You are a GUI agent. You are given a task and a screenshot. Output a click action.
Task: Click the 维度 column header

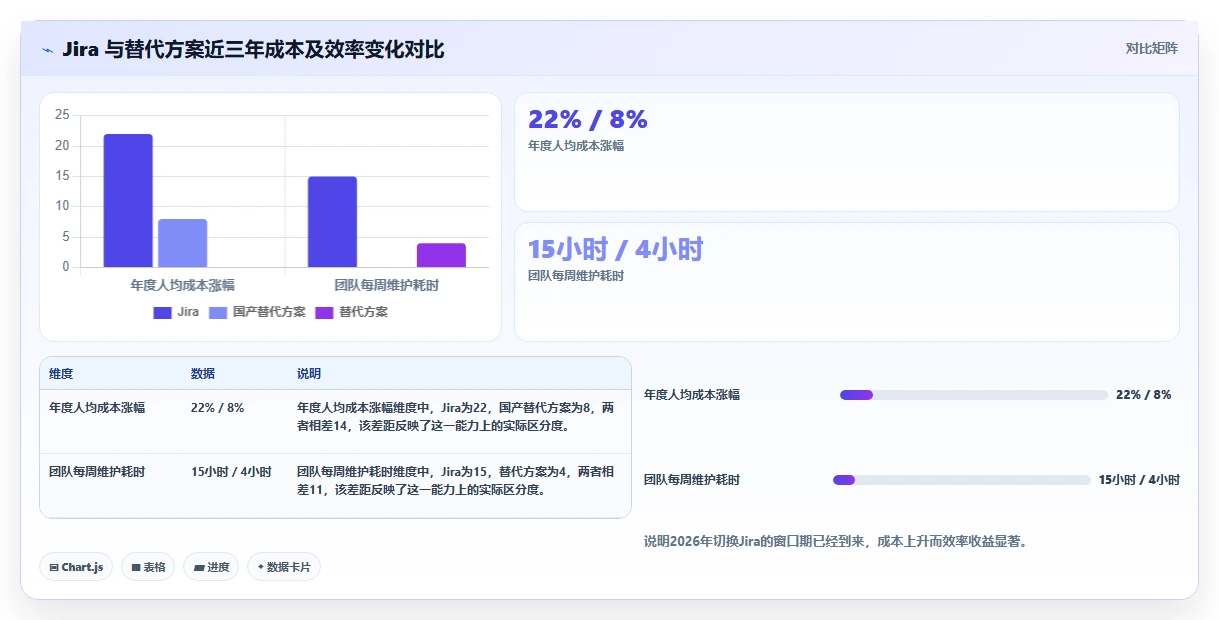pos(61,374)
